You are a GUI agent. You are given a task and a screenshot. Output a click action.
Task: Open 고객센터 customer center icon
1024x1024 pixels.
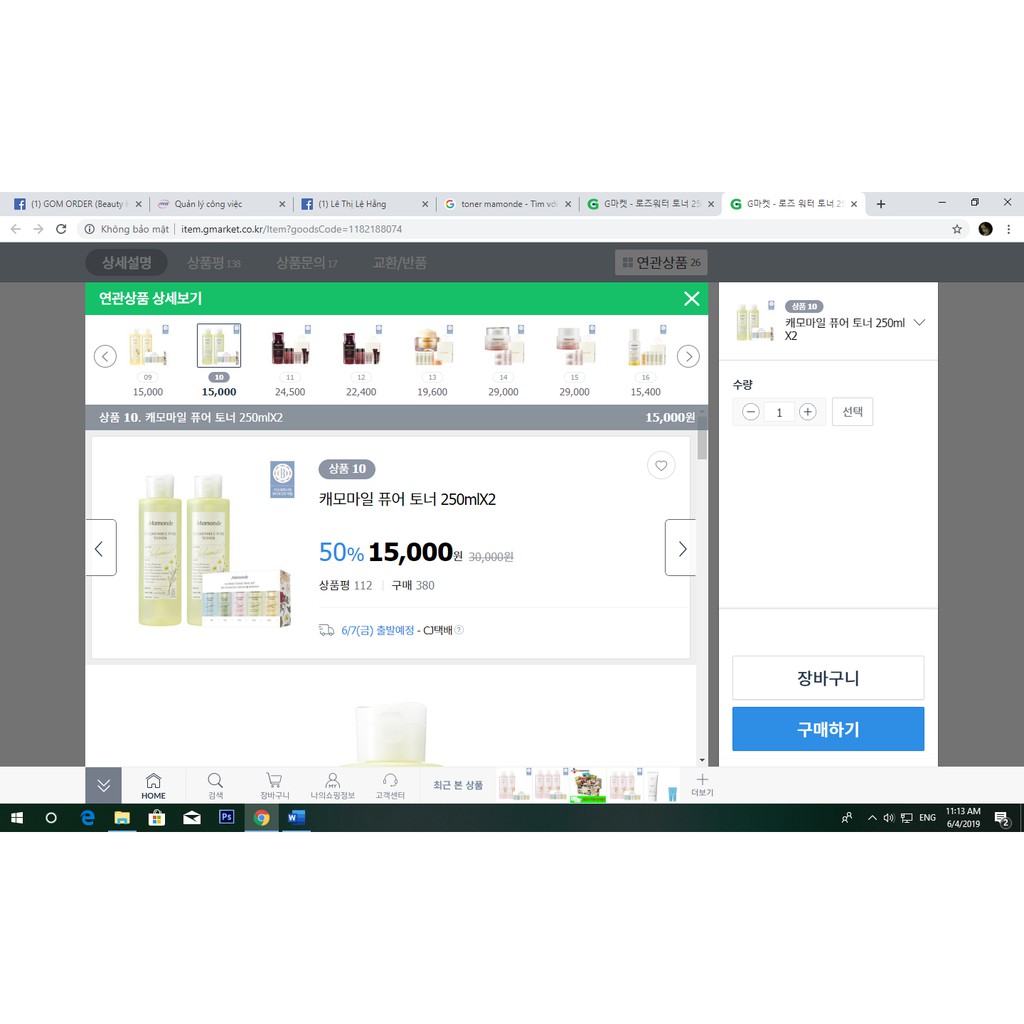390,786
